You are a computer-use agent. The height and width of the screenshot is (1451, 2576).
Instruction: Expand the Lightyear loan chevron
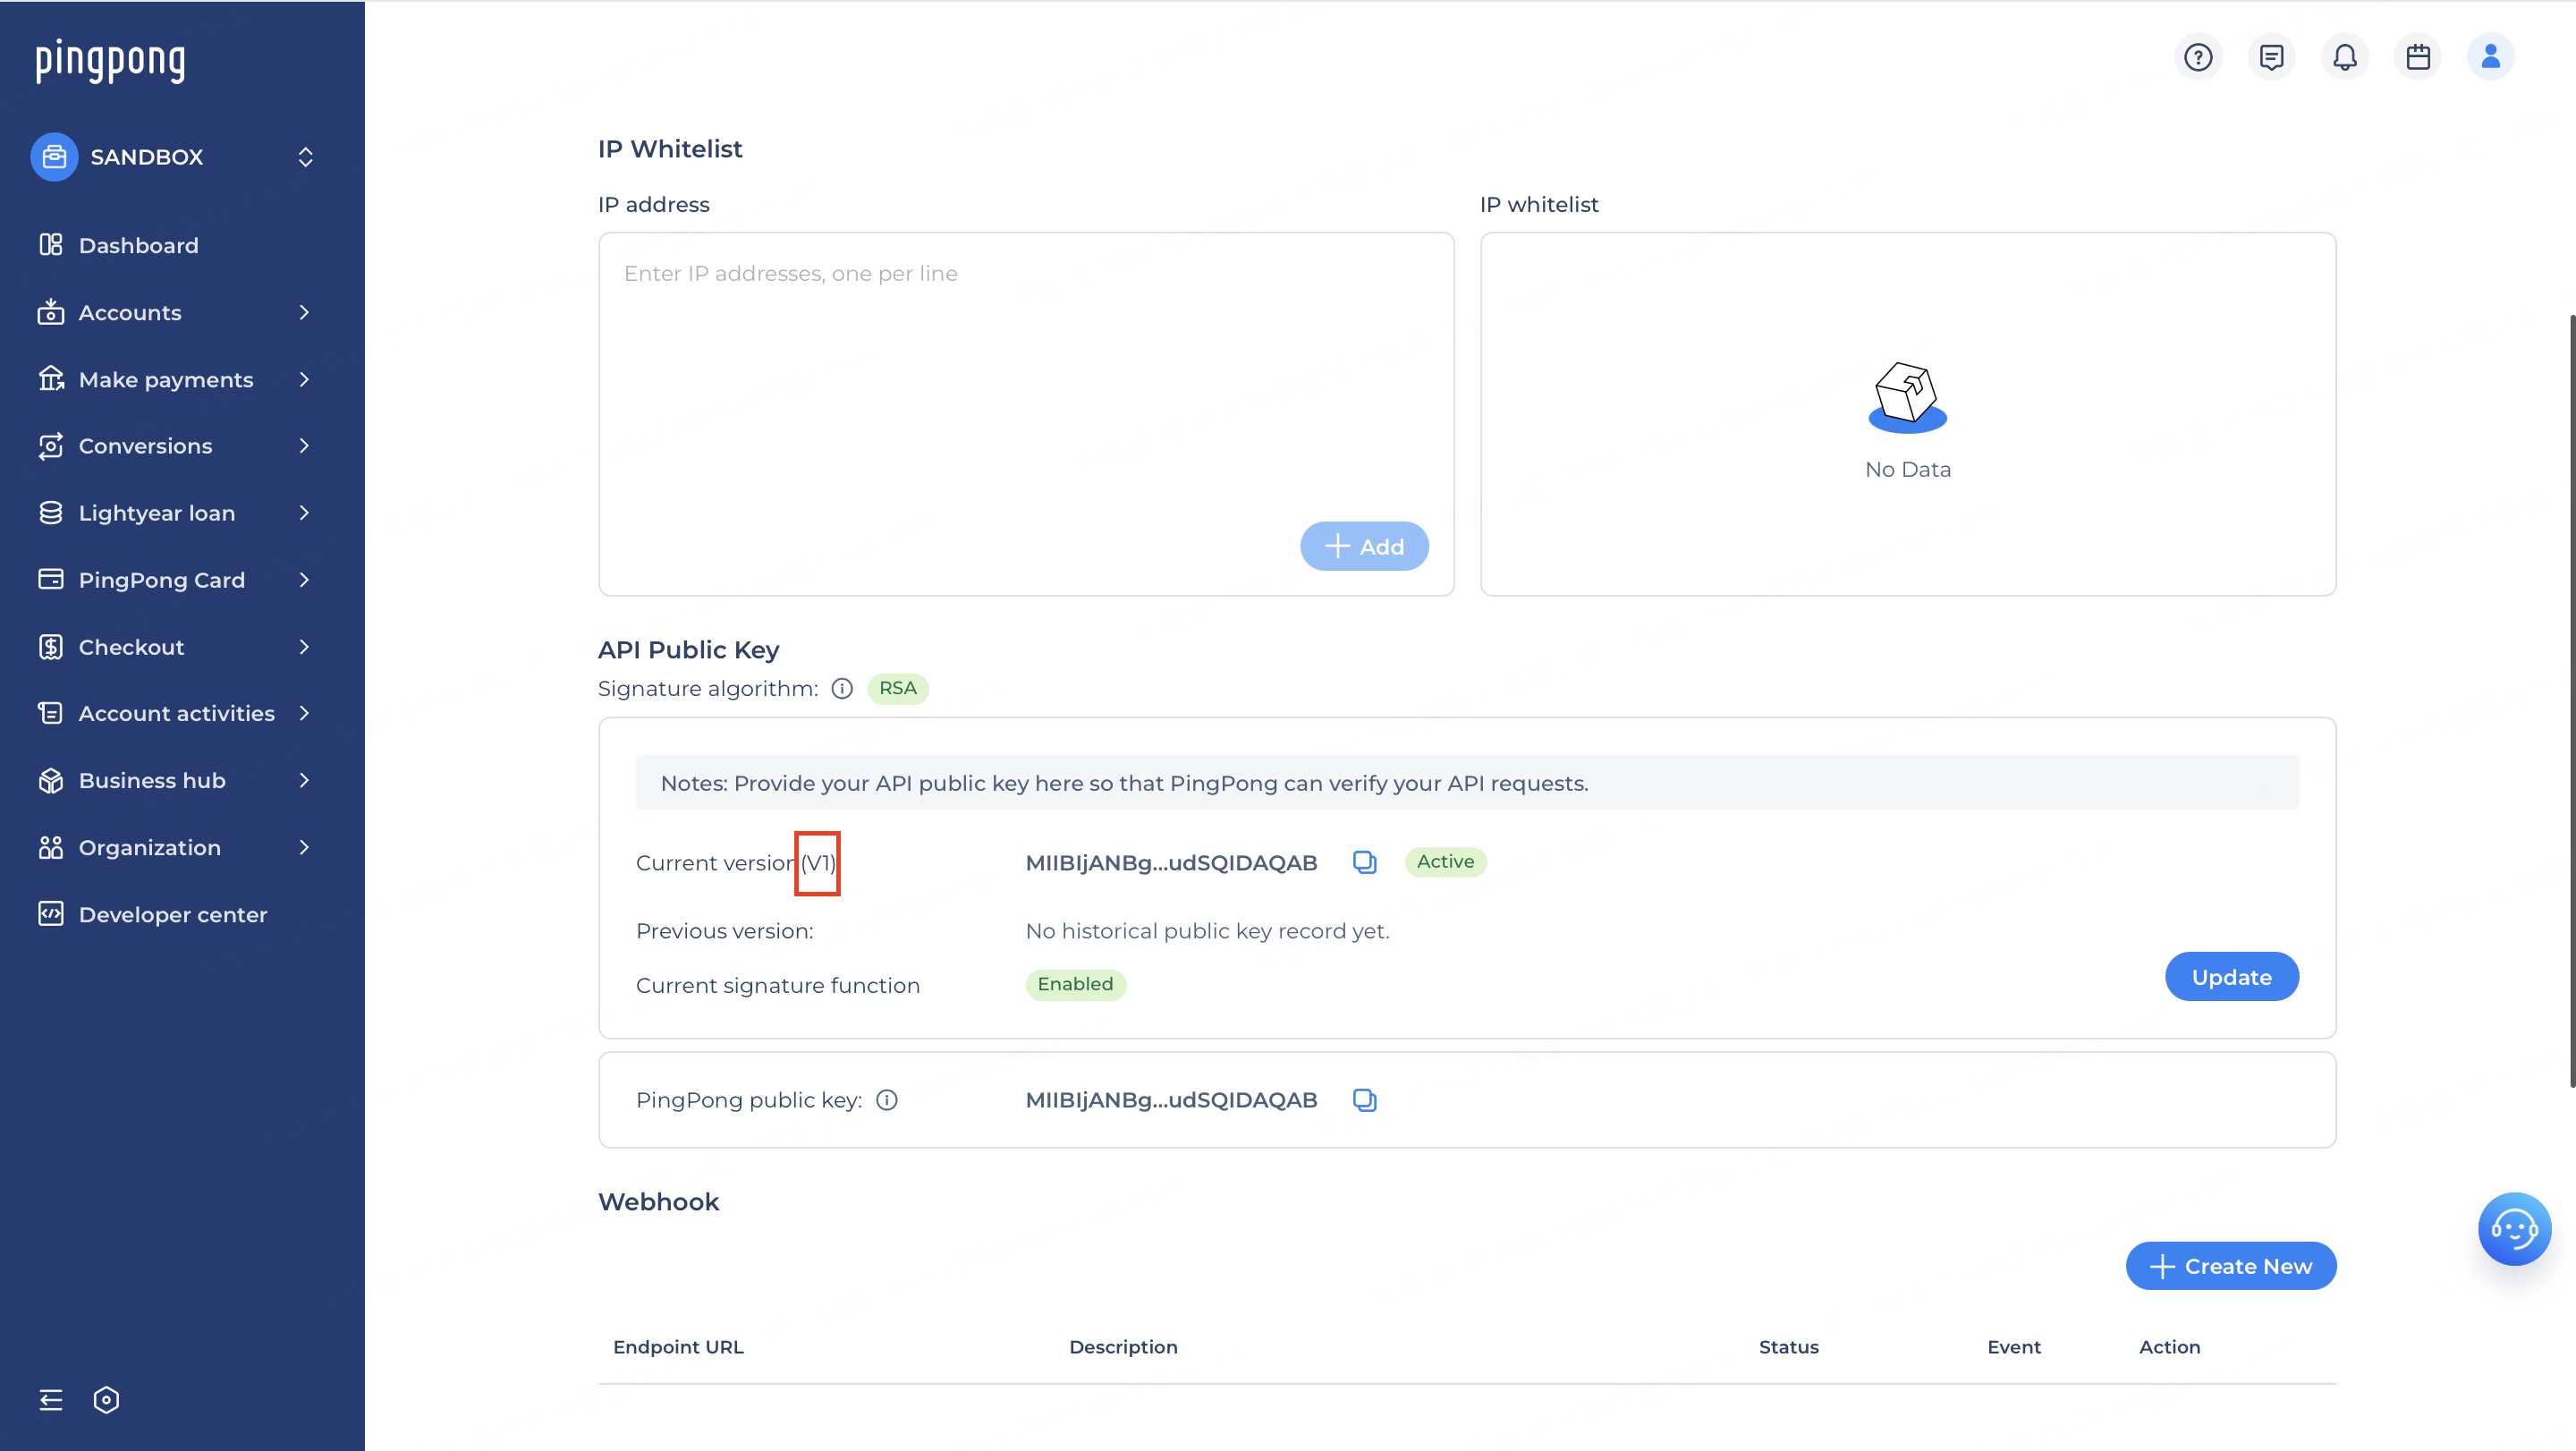[304, 513]
